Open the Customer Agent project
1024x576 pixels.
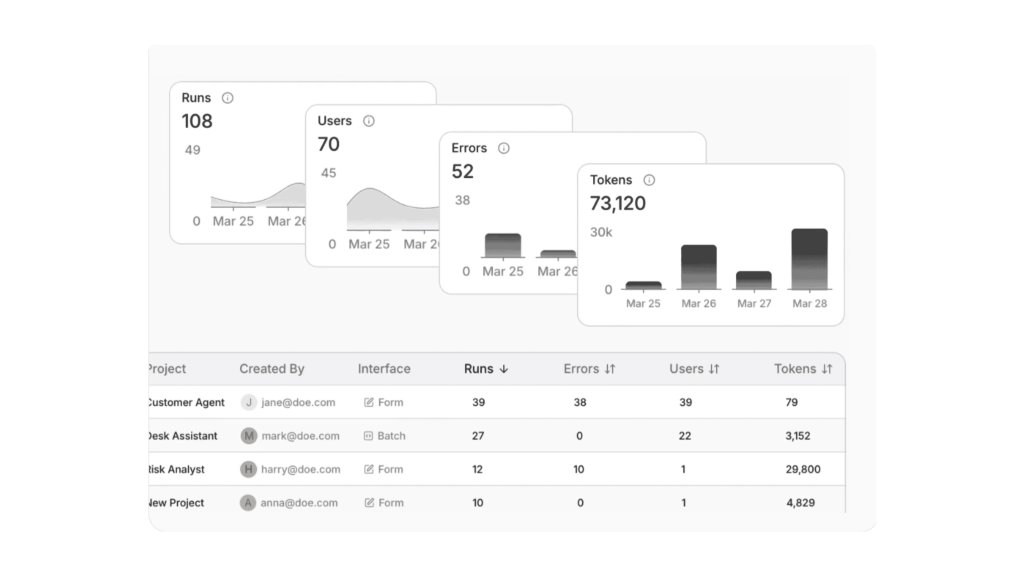click(186, 402)
